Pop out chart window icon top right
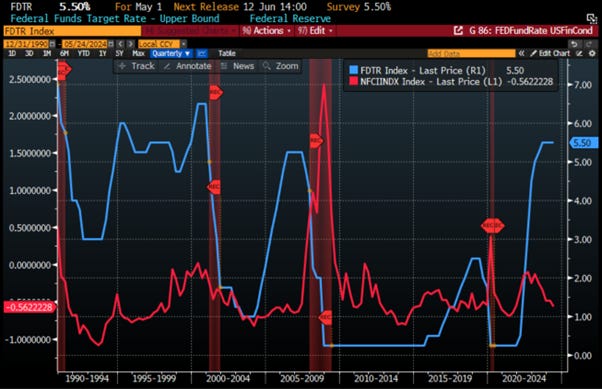The image size is (602, 389). click(x=592, y=18)
